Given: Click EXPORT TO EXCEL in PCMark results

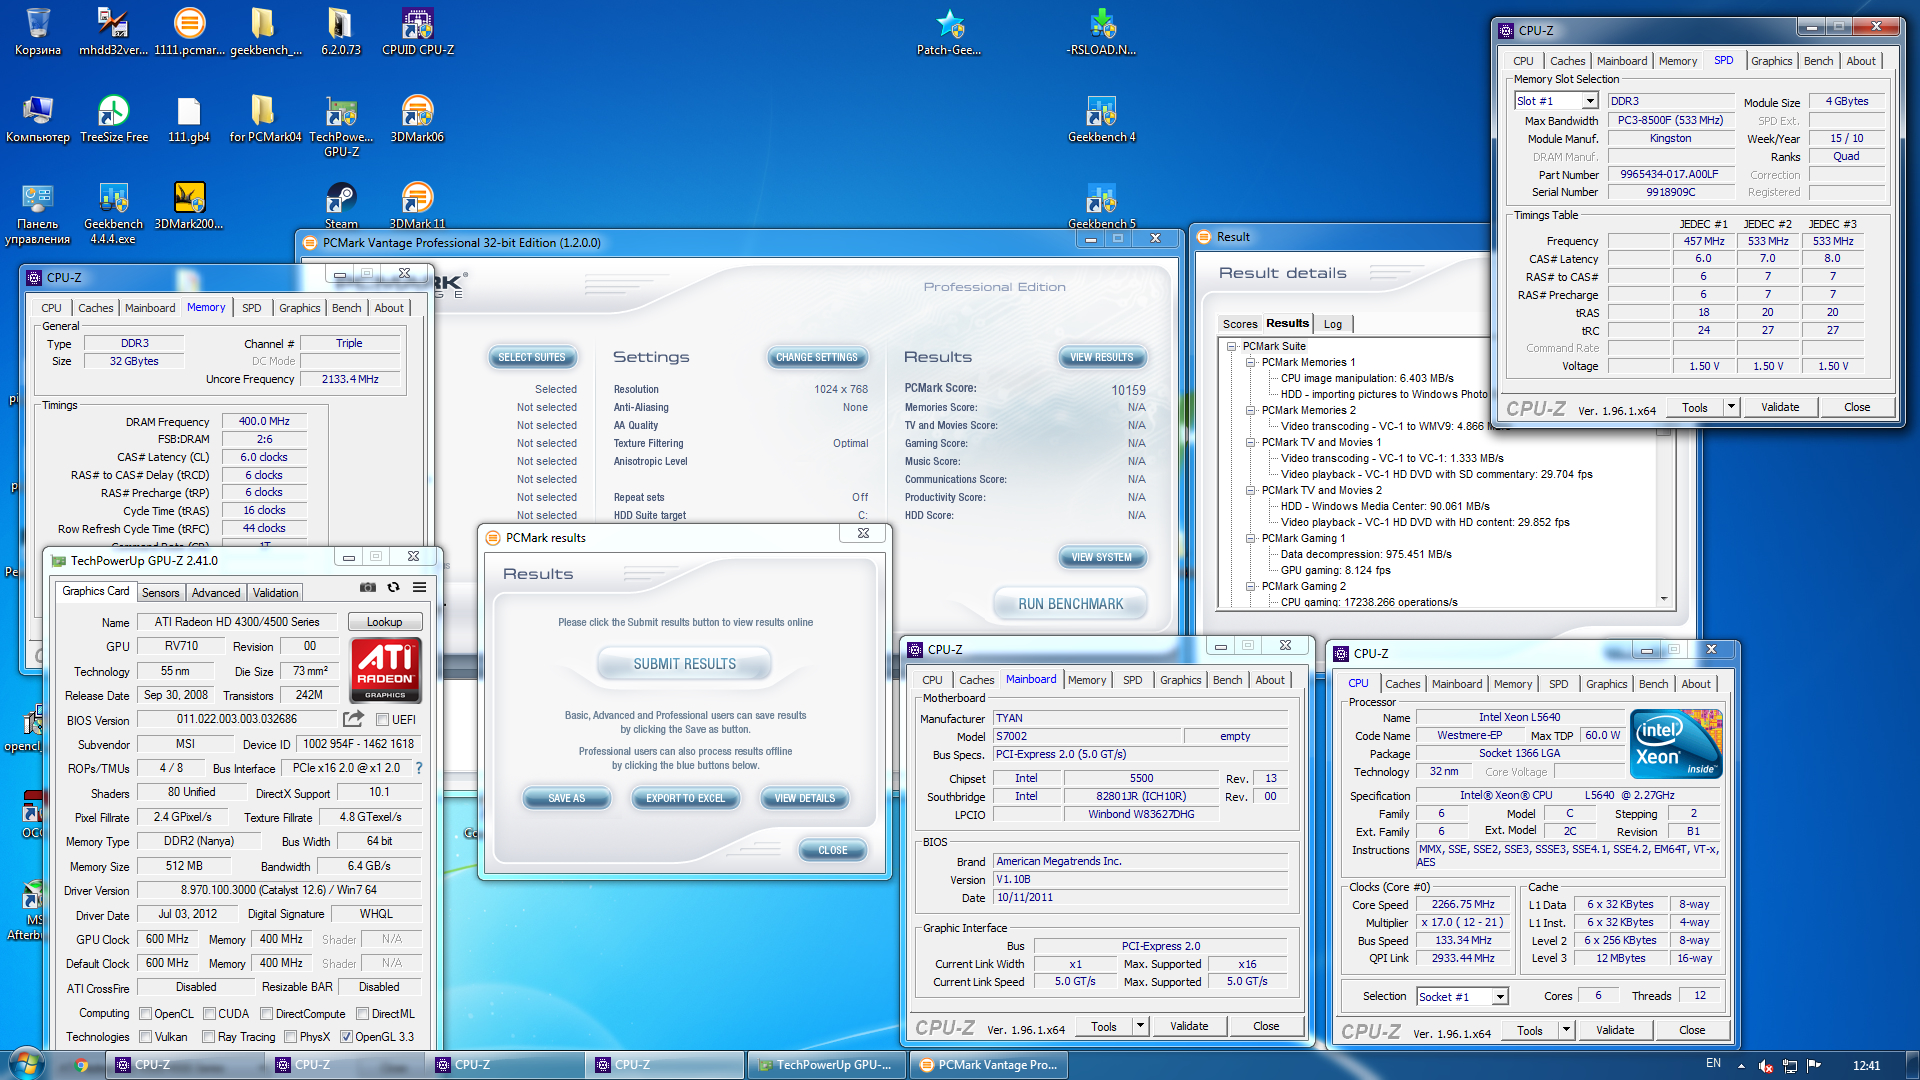Looking at the screenshot, I should click(x=685, y=798).
